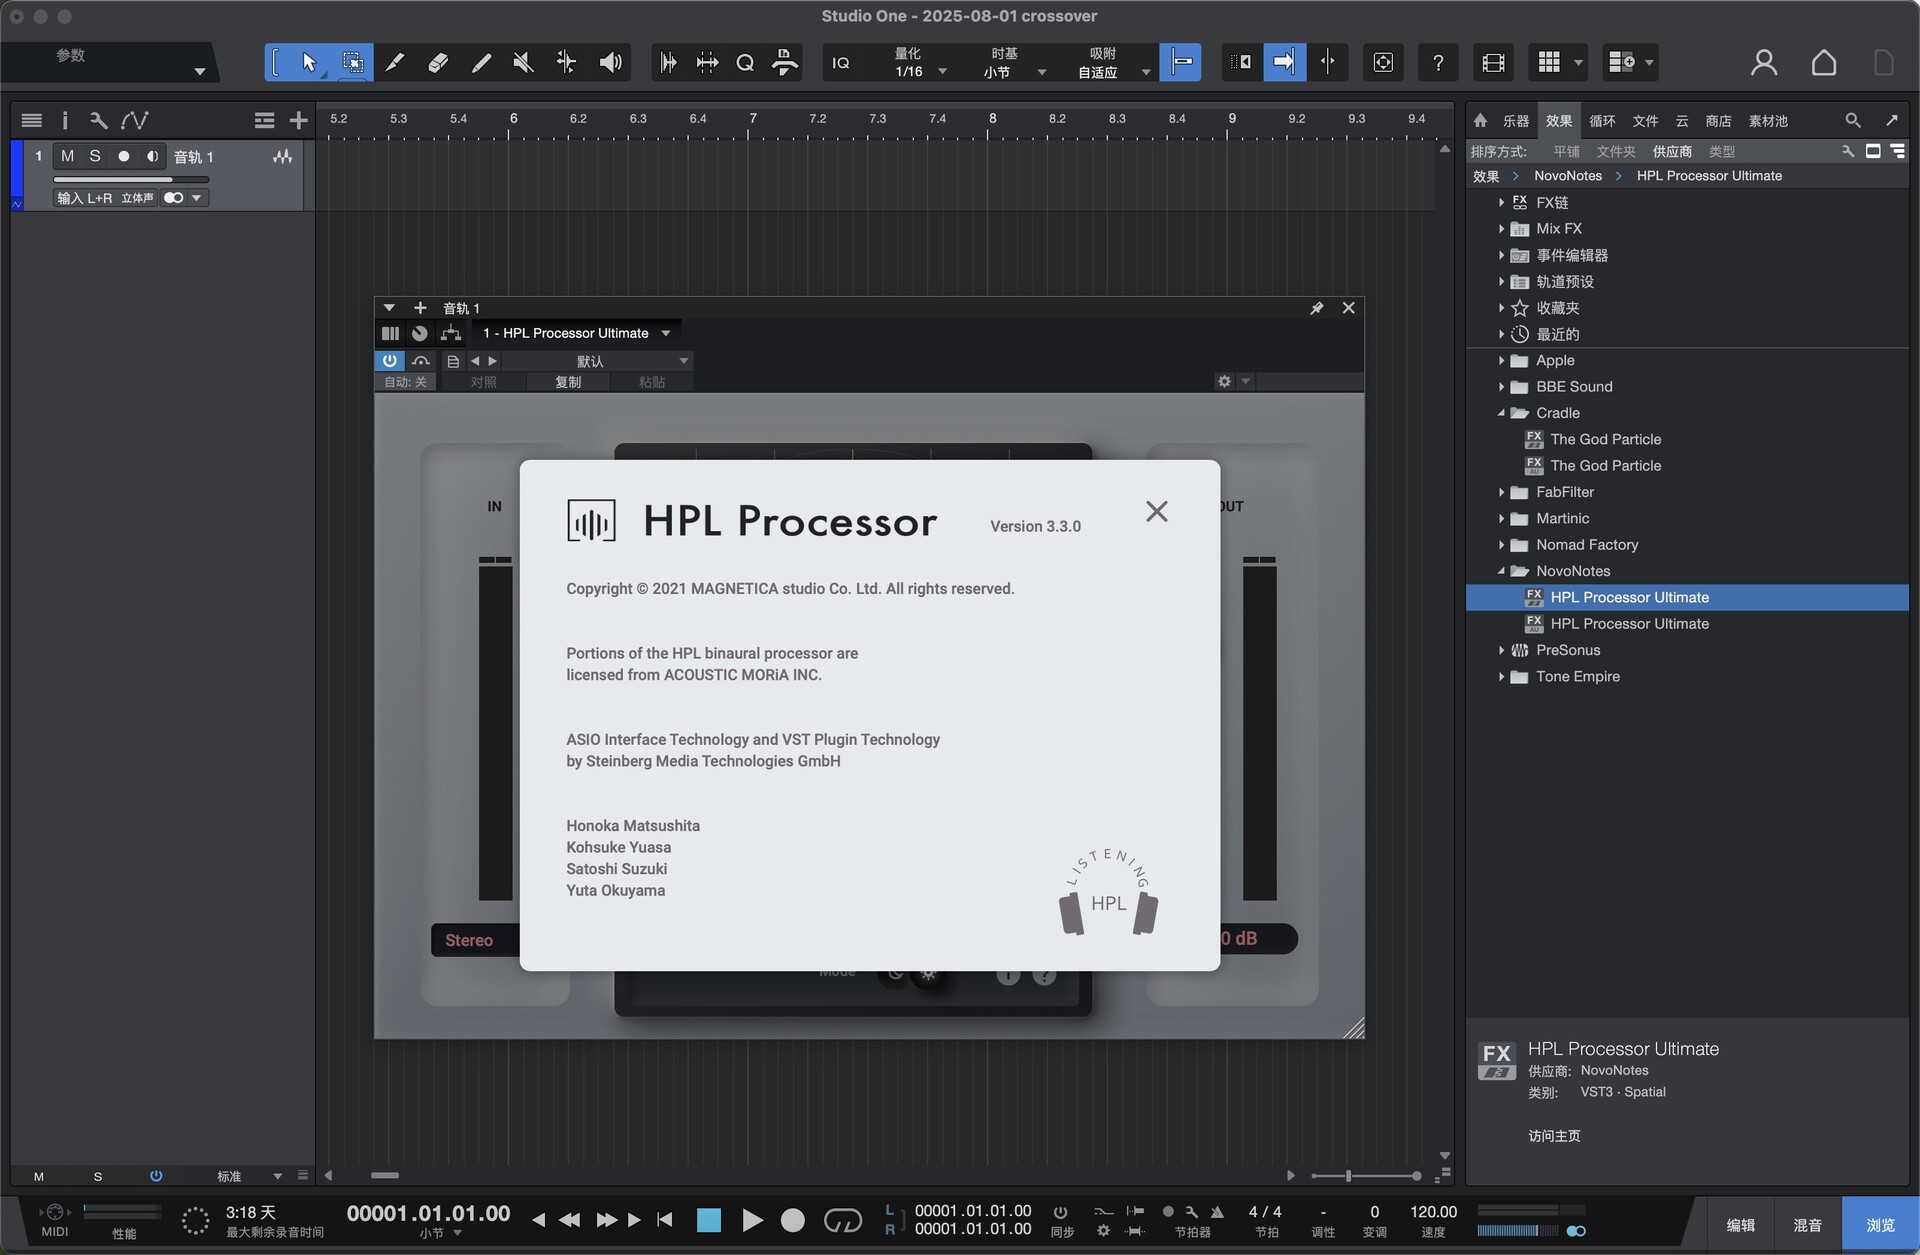The image size is (1920, 1255).
Task: Select the Bend tool
Action: [x=566, y=62]
